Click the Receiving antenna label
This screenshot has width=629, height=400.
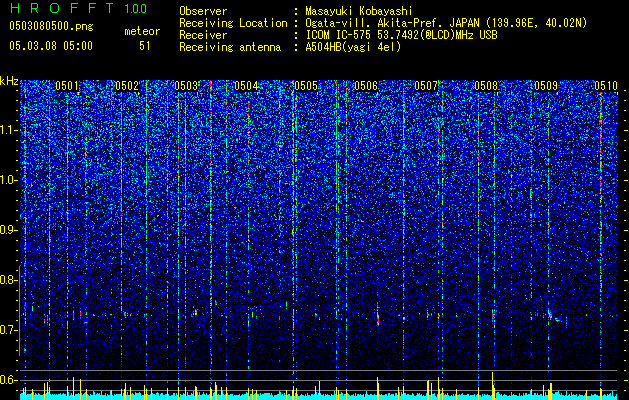(x=230, y=47)
